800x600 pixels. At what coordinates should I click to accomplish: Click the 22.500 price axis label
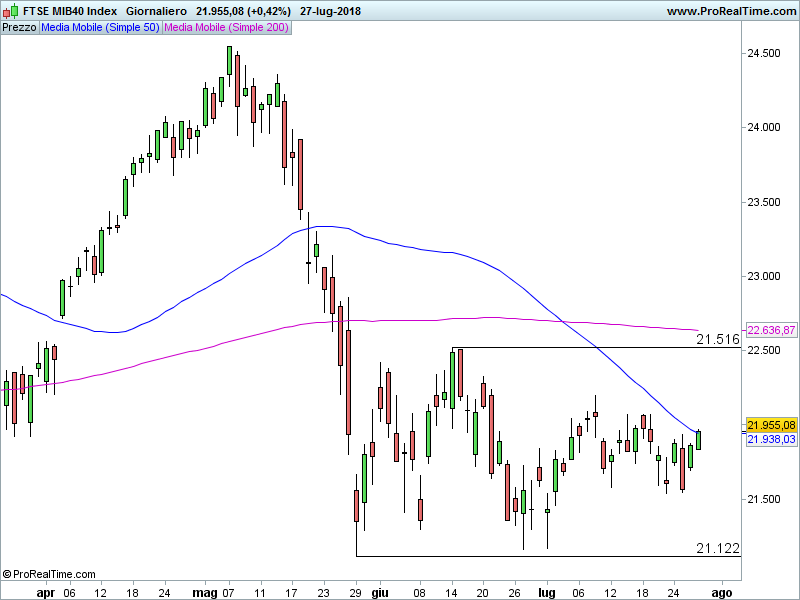click(764, 350)
